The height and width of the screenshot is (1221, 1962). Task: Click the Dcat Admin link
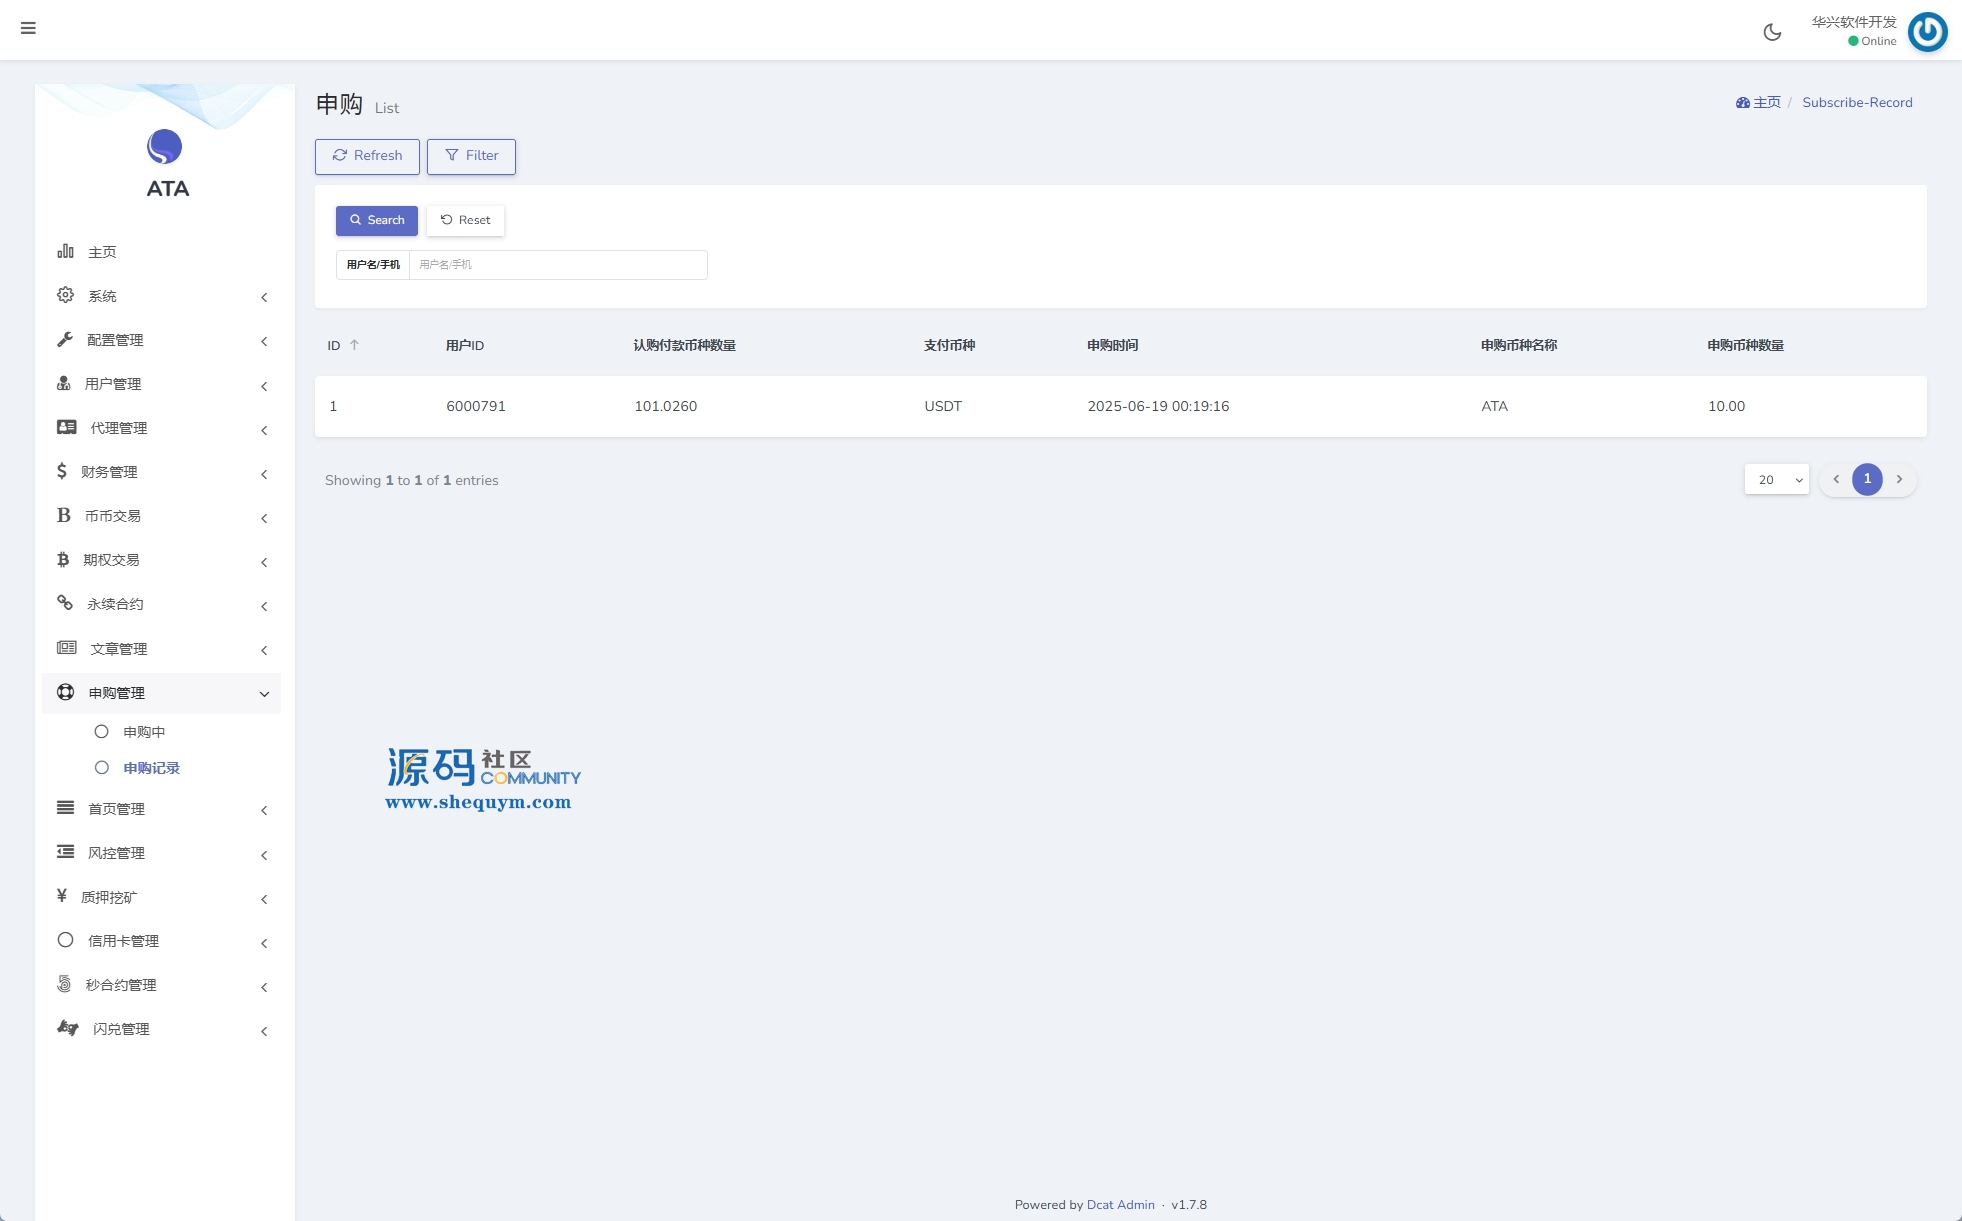tap(1120, 1204)
